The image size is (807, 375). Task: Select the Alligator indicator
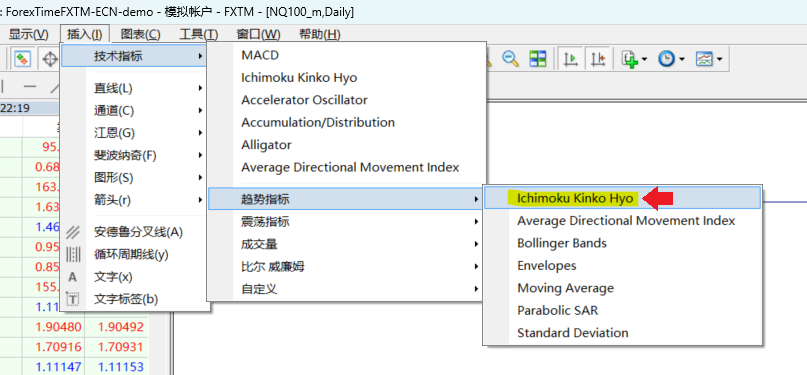[346, 145]
